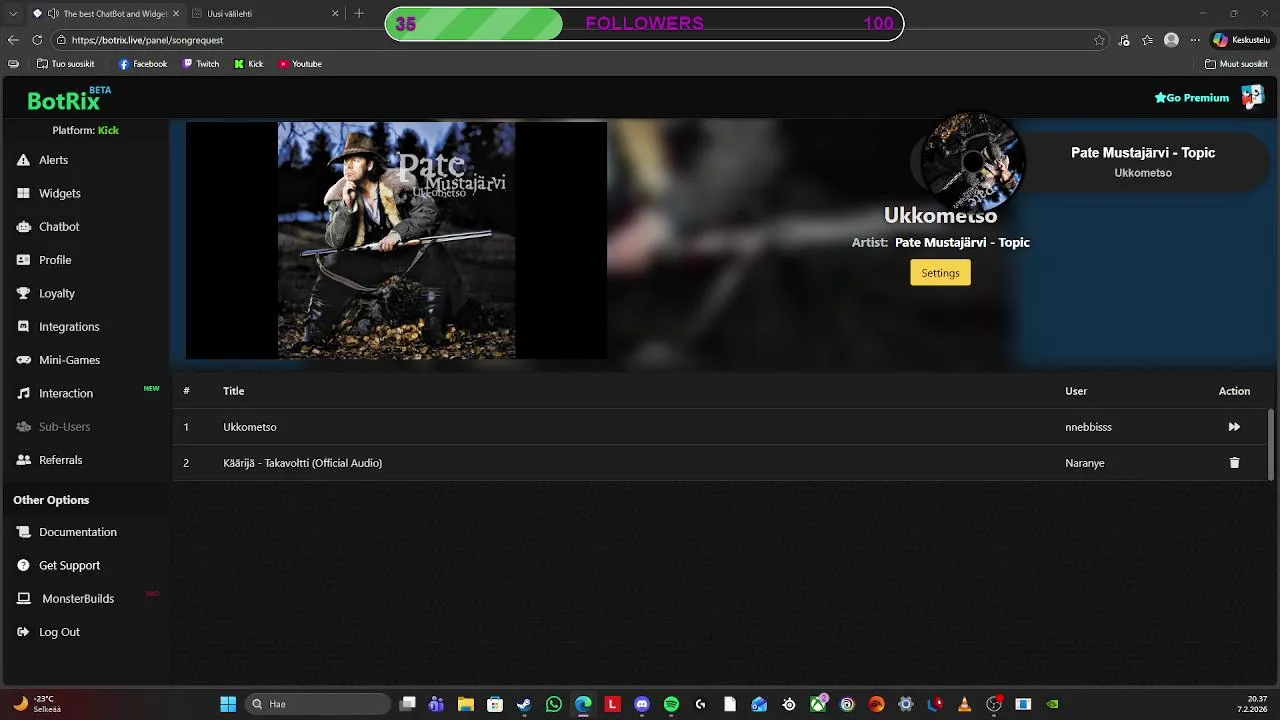Close the Uusi välilehti tab
Viewport: 1280px width, 720px height.
coord(337,14)
